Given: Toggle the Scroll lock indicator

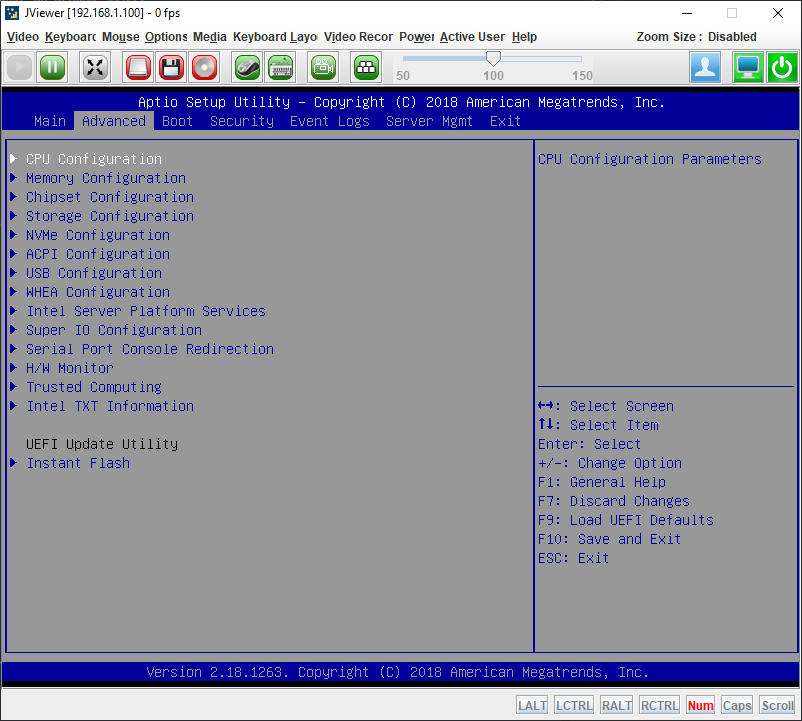Looking at the screenshot, I should click(x=777, y=705).
